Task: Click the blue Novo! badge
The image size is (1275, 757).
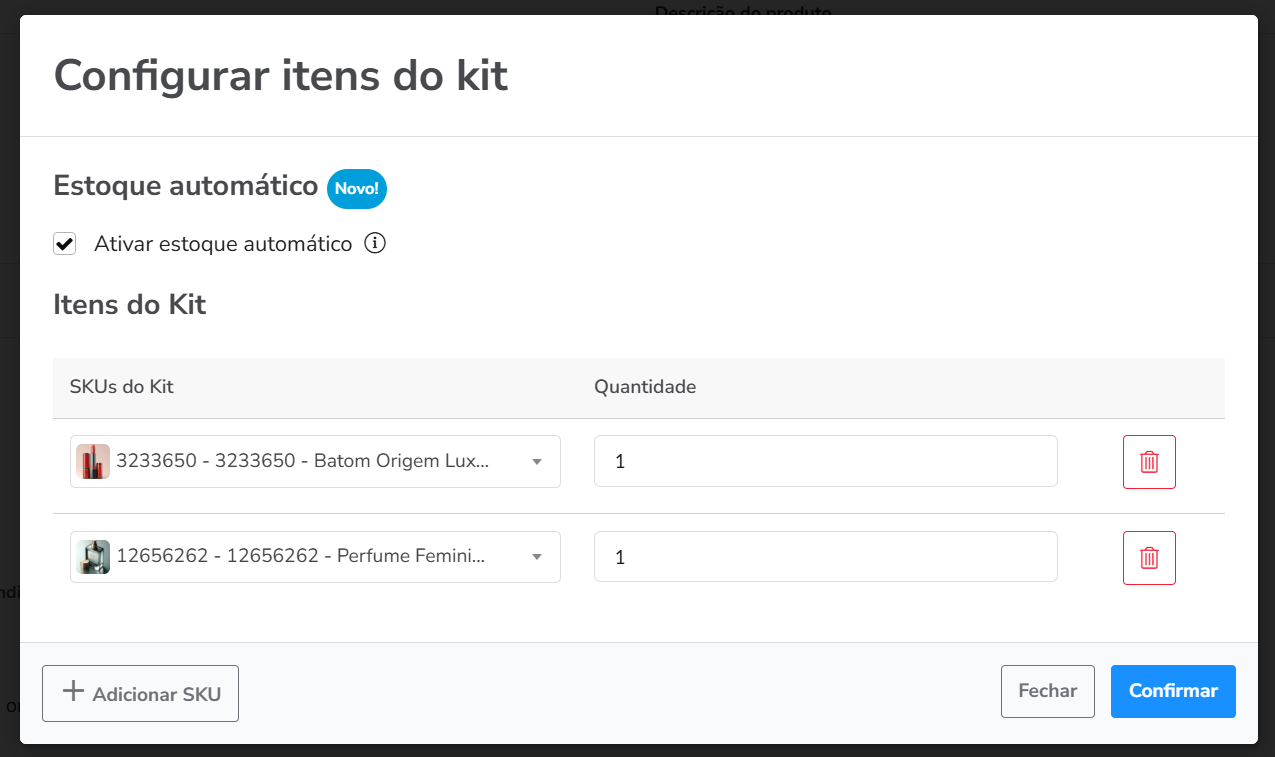Action: [357, 188]
